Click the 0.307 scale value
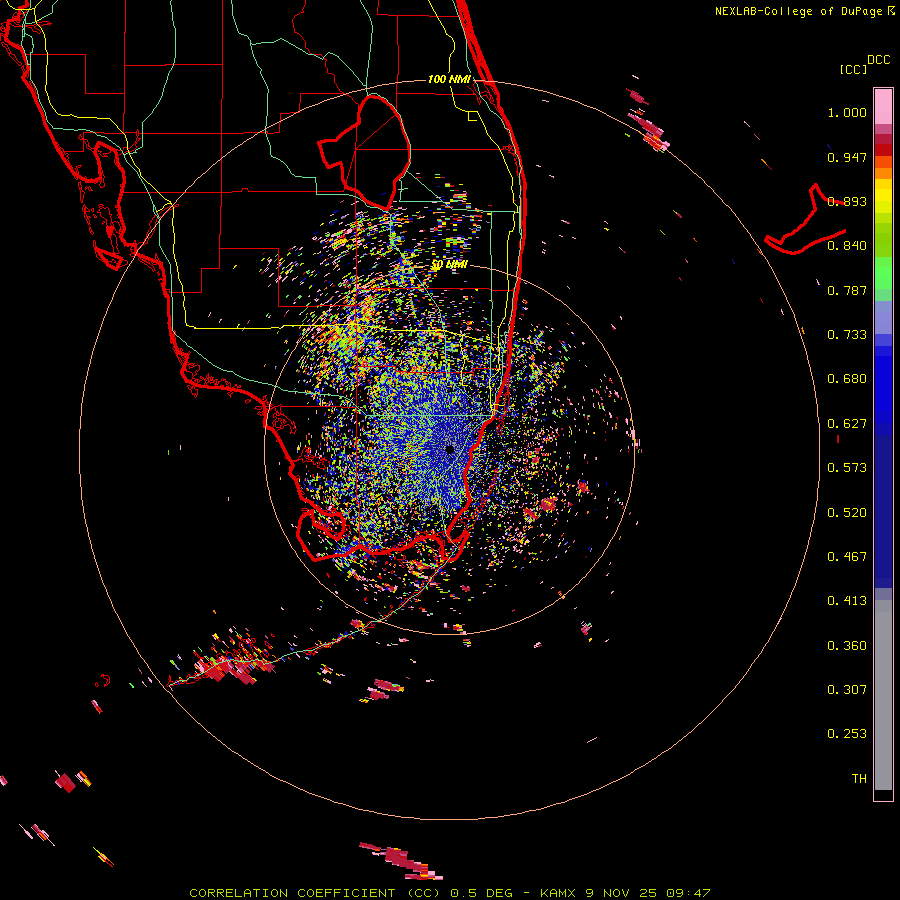This screenshot has width=900, height=900. (x=847, y=690)
